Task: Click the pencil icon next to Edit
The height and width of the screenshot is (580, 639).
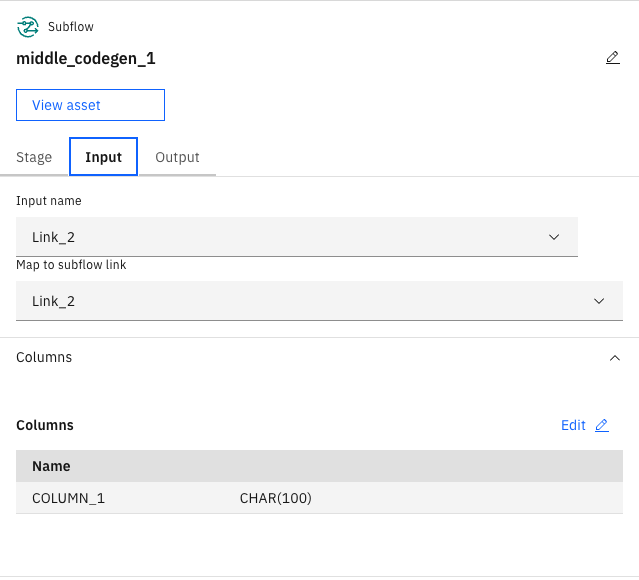Action: point(601,425)
